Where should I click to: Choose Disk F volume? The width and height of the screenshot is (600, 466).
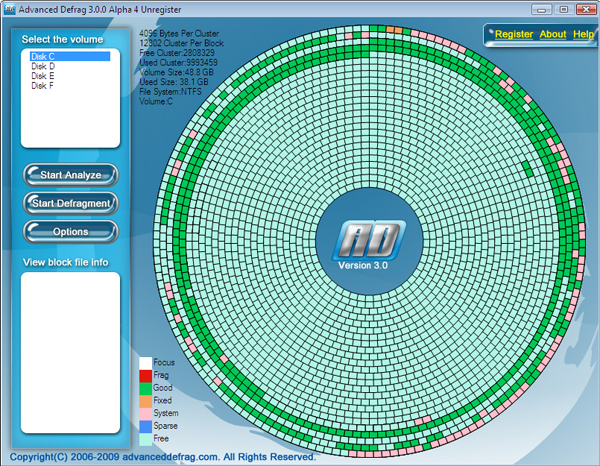click(x=42, y=86)
